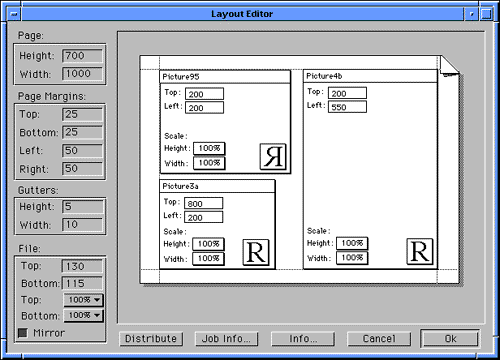Edit the Gutters Width field
This screenshot has width=500, height=360.
tap(82, 225)
